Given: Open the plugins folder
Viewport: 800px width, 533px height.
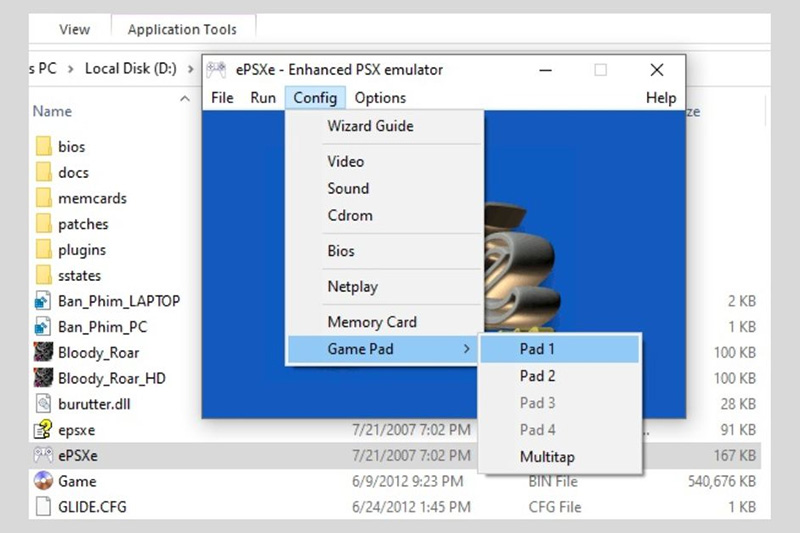Looking at the screenshot, I should [x=81, y=250].
